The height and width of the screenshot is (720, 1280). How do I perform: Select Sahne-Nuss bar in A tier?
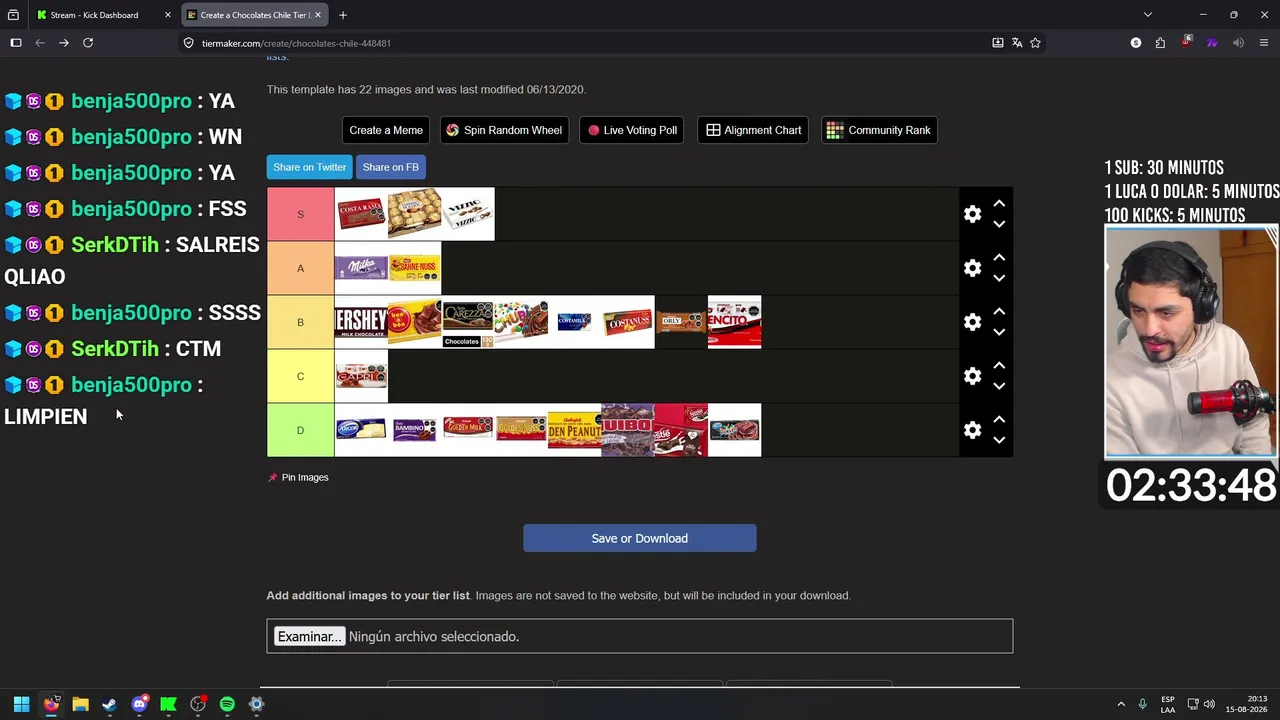414,268
